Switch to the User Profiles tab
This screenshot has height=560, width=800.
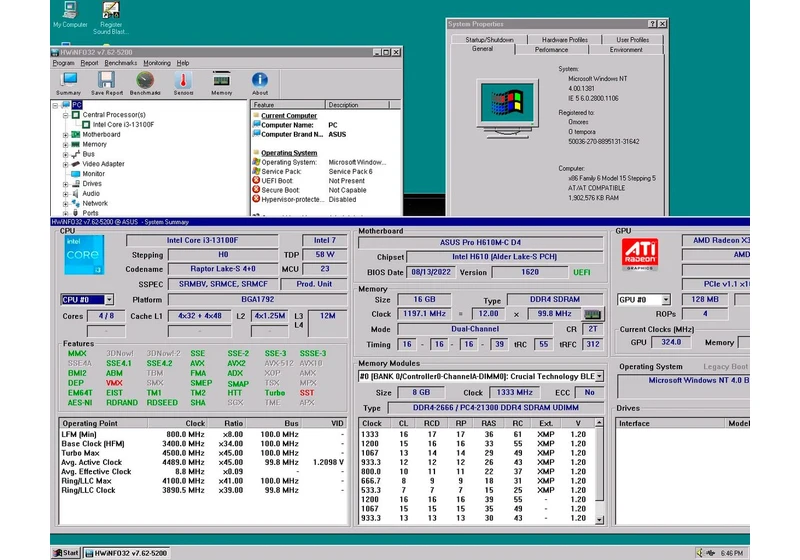pos(633,39)
